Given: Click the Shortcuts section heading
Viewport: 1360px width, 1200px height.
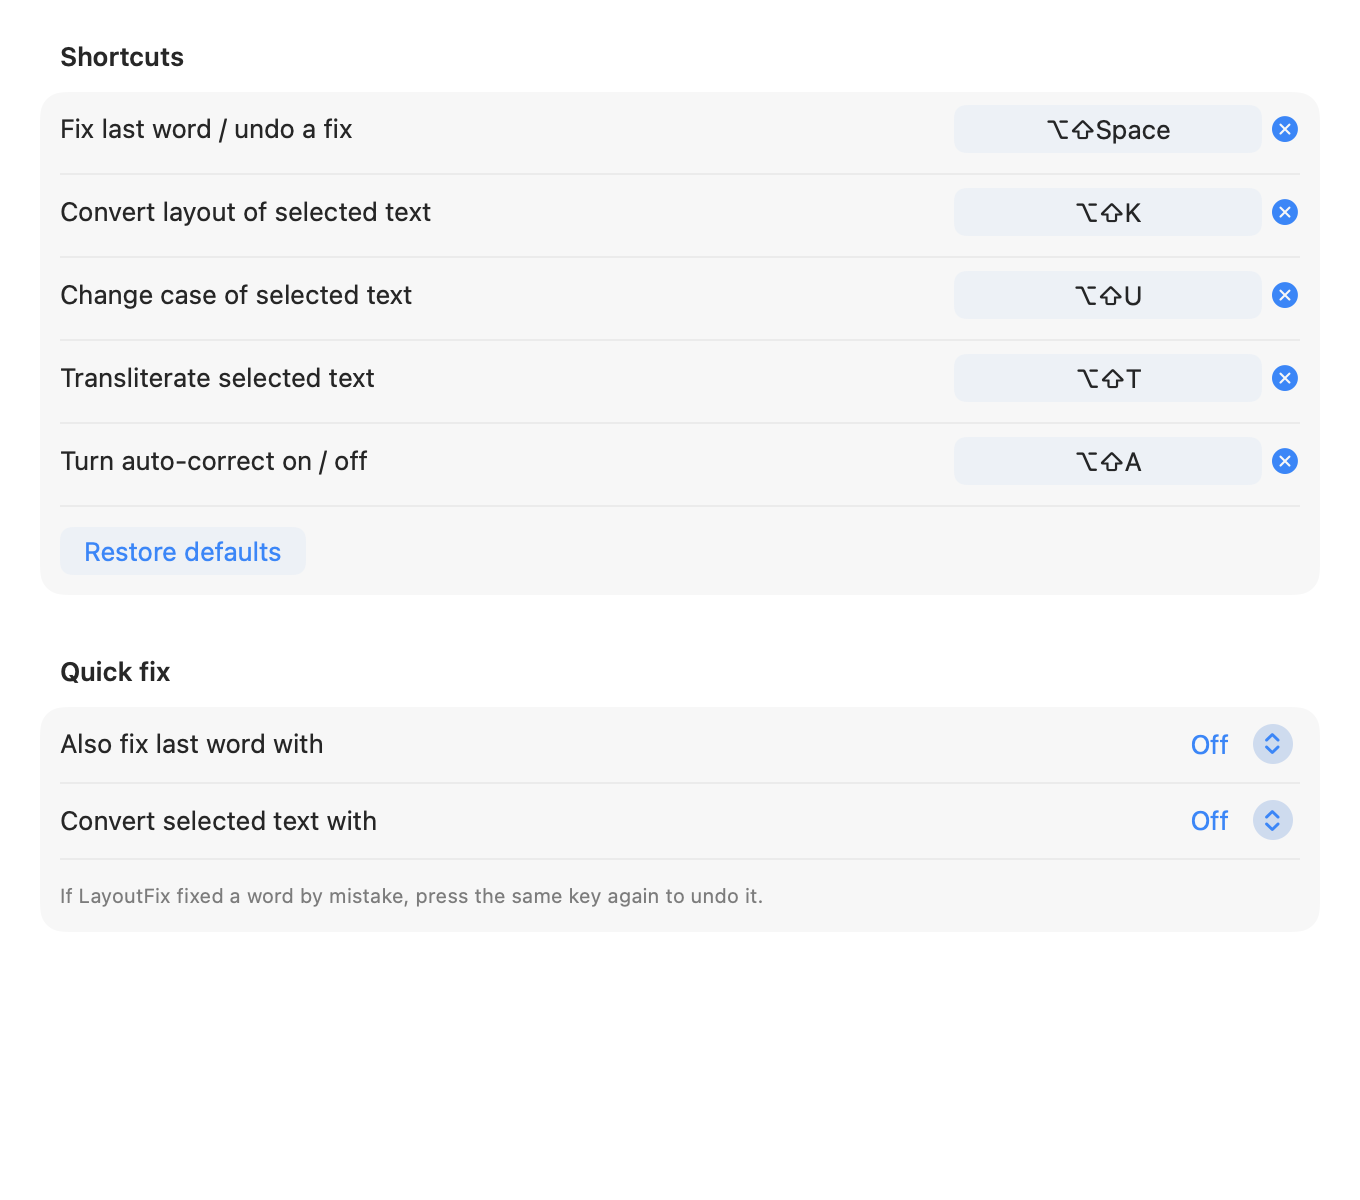Looking at the screenshot, I should tap(122, 57).
